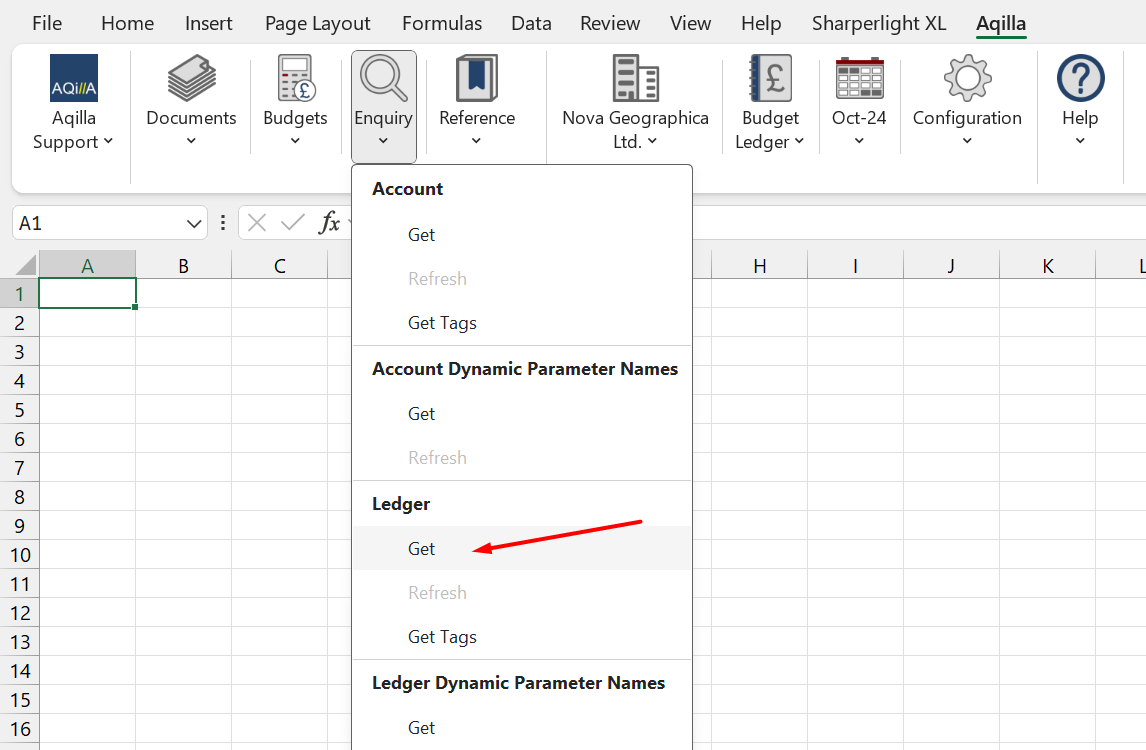Click the Enquiry magnifying glass icon
This screenshot has height=750, width=1146.
tap(383, 79)
